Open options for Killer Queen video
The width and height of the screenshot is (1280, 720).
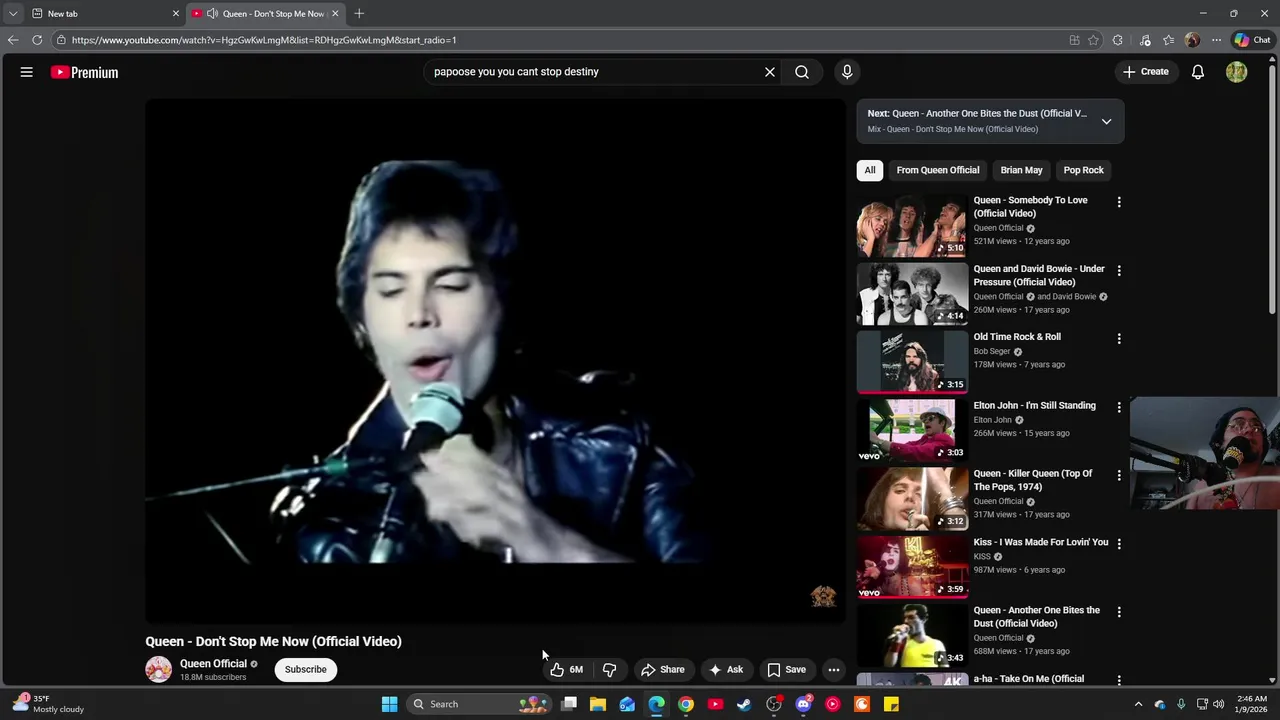tap(1119, 476)
